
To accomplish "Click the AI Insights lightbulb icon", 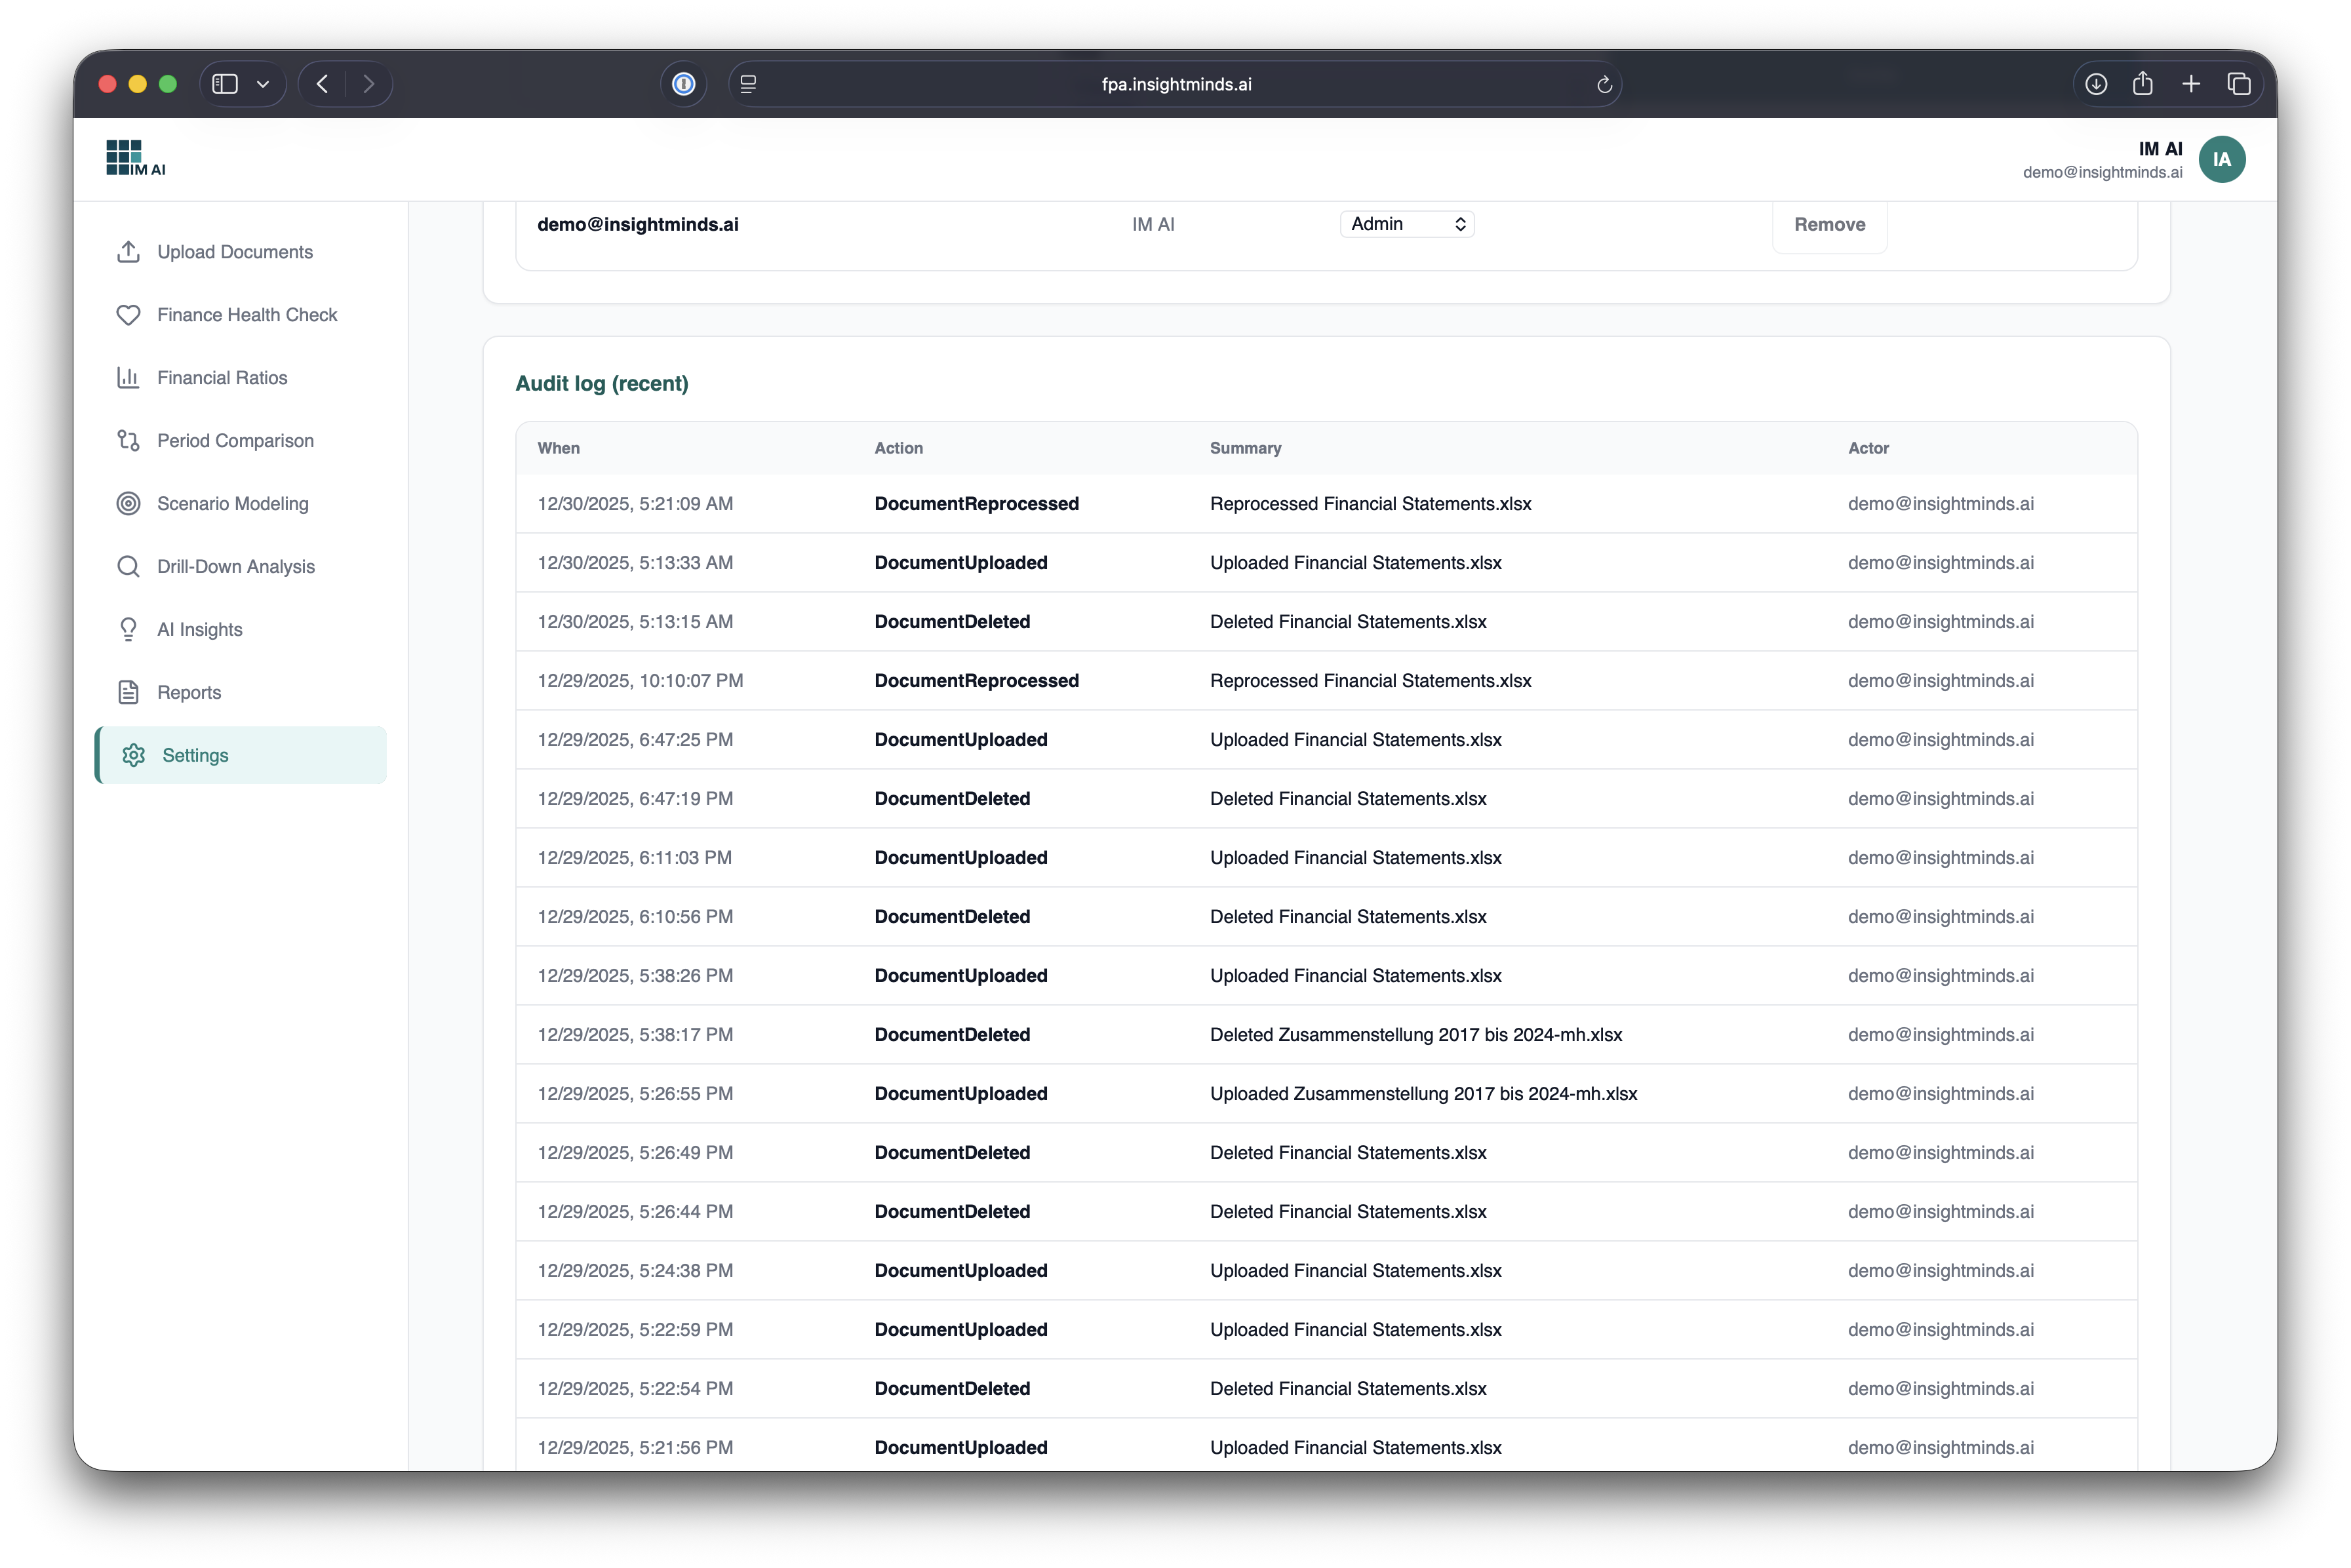I will coord(128,630).
